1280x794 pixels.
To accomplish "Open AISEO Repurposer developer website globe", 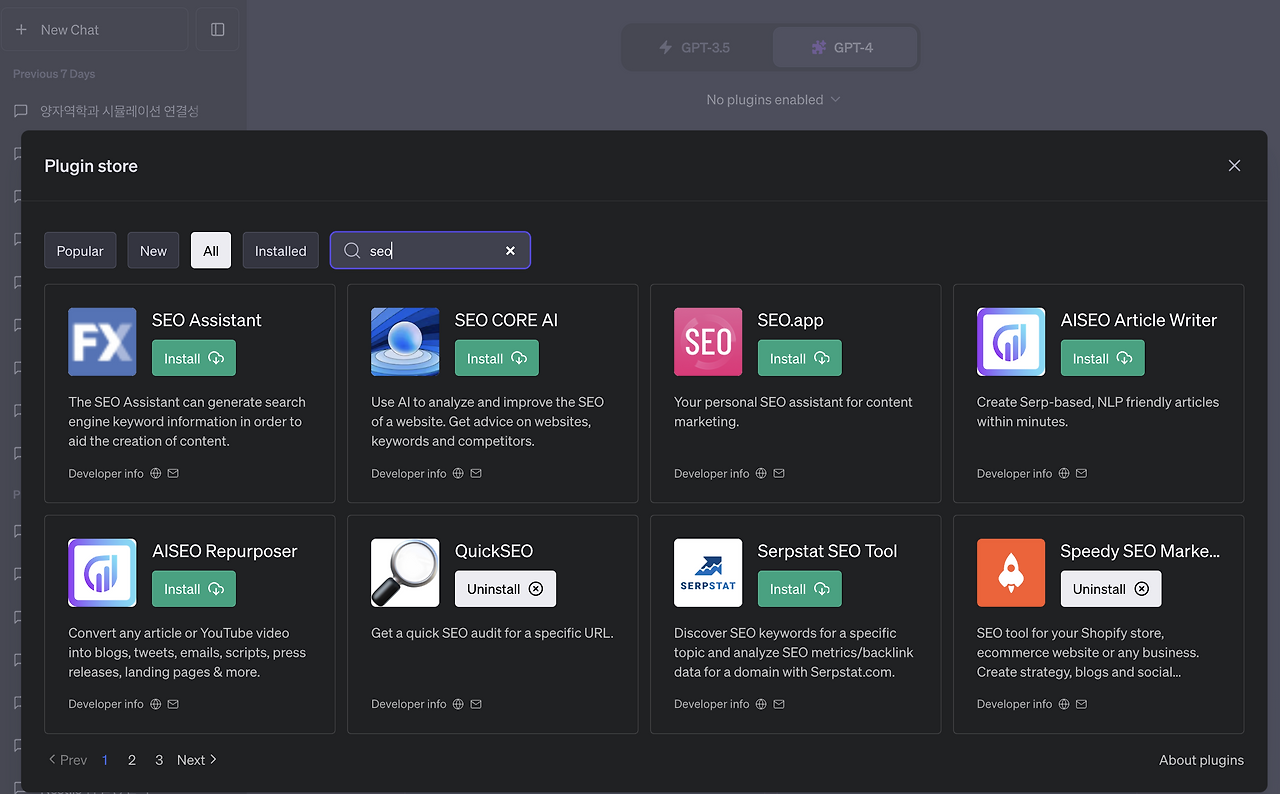I will tap(156, 704).
